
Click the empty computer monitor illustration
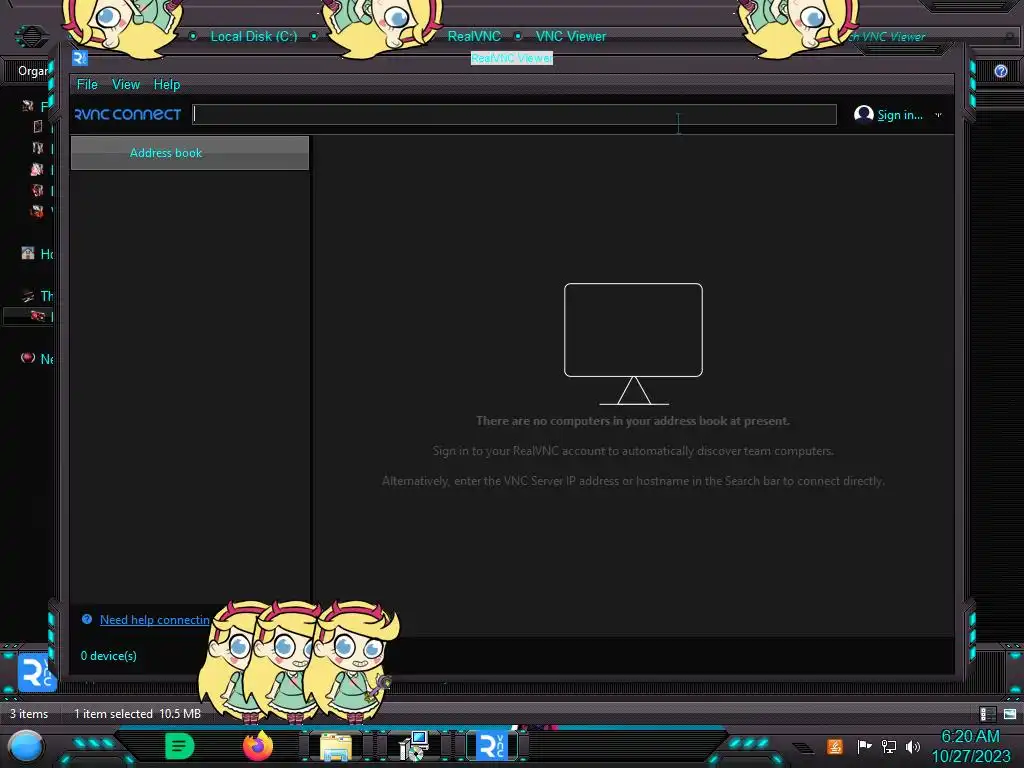(633, 344)
